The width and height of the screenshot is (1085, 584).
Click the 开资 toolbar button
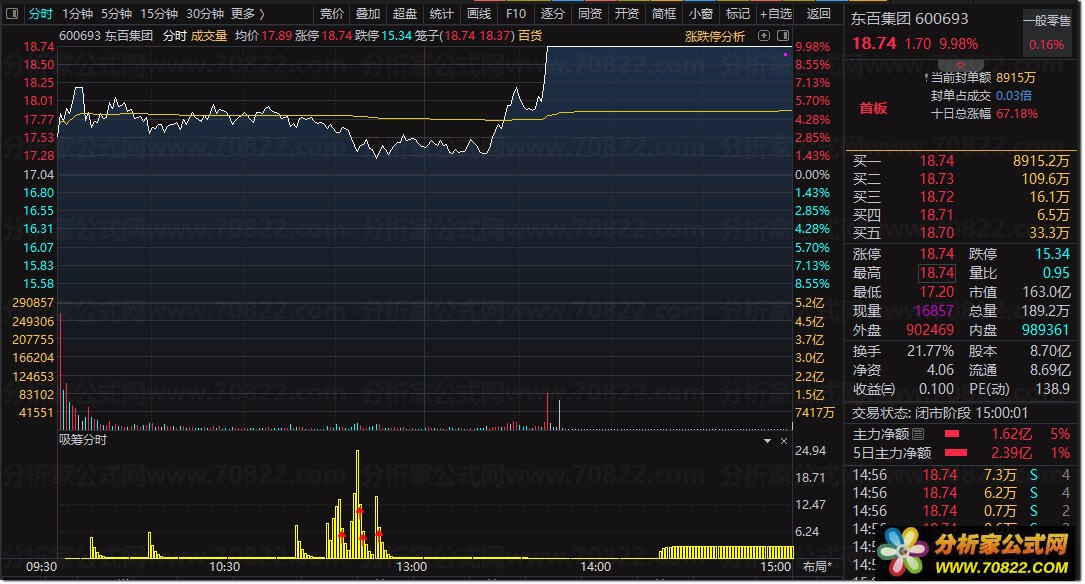(626, 14)
